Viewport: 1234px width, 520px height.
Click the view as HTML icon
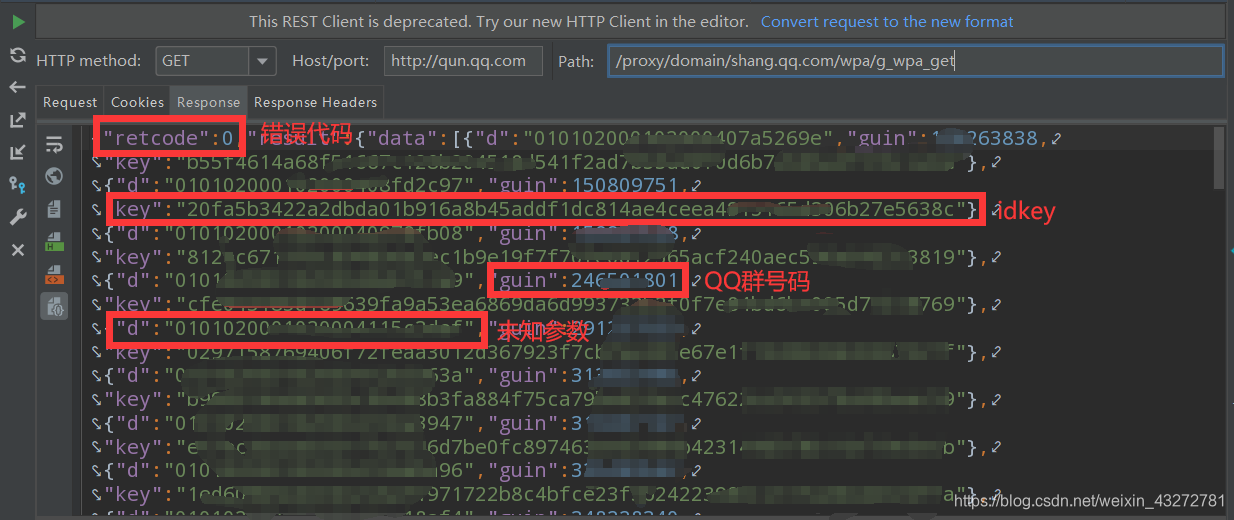[54, 242]
